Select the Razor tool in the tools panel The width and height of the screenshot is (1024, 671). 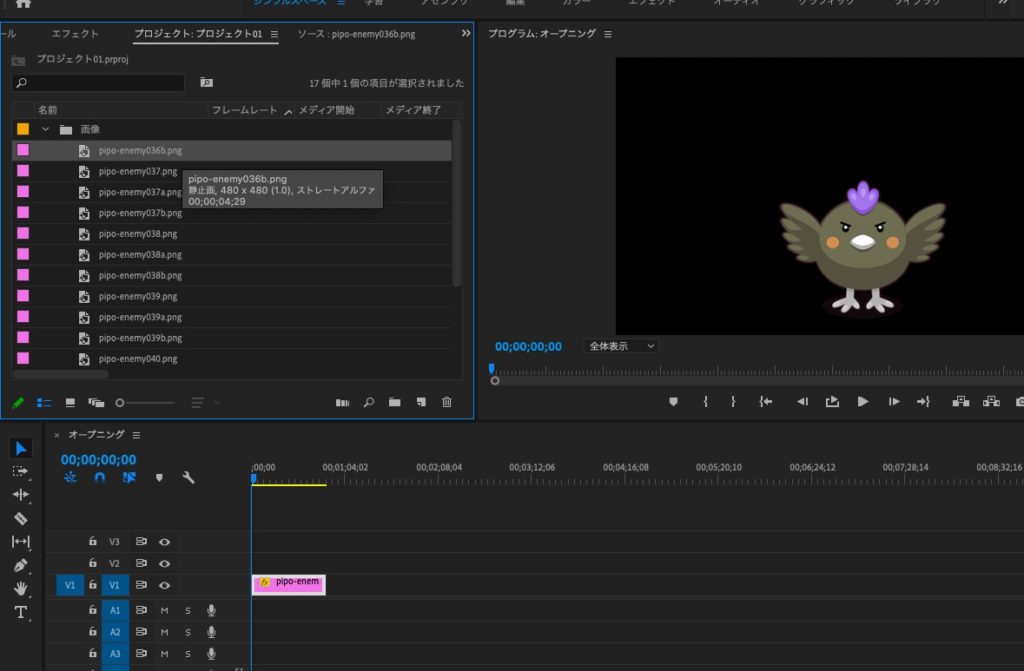coord(21,518)
